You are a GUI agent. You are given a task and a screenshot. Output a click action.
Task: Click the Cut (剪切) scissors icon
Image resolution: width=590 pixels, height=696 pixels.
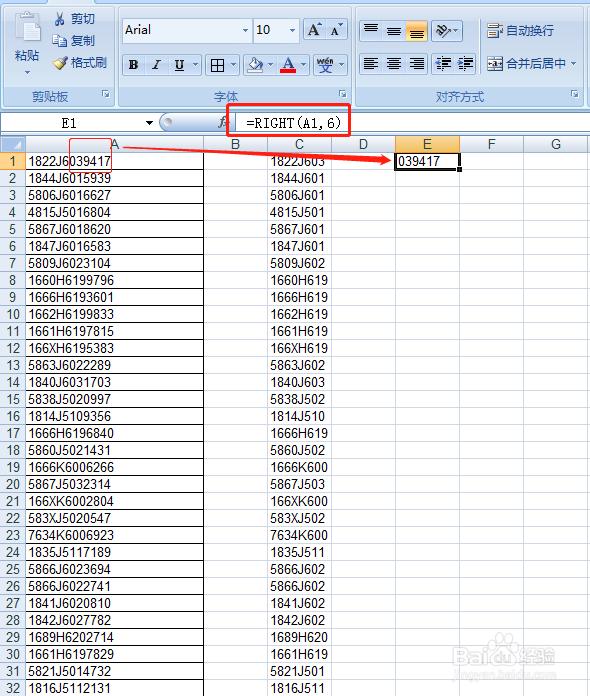coord(59,19)
